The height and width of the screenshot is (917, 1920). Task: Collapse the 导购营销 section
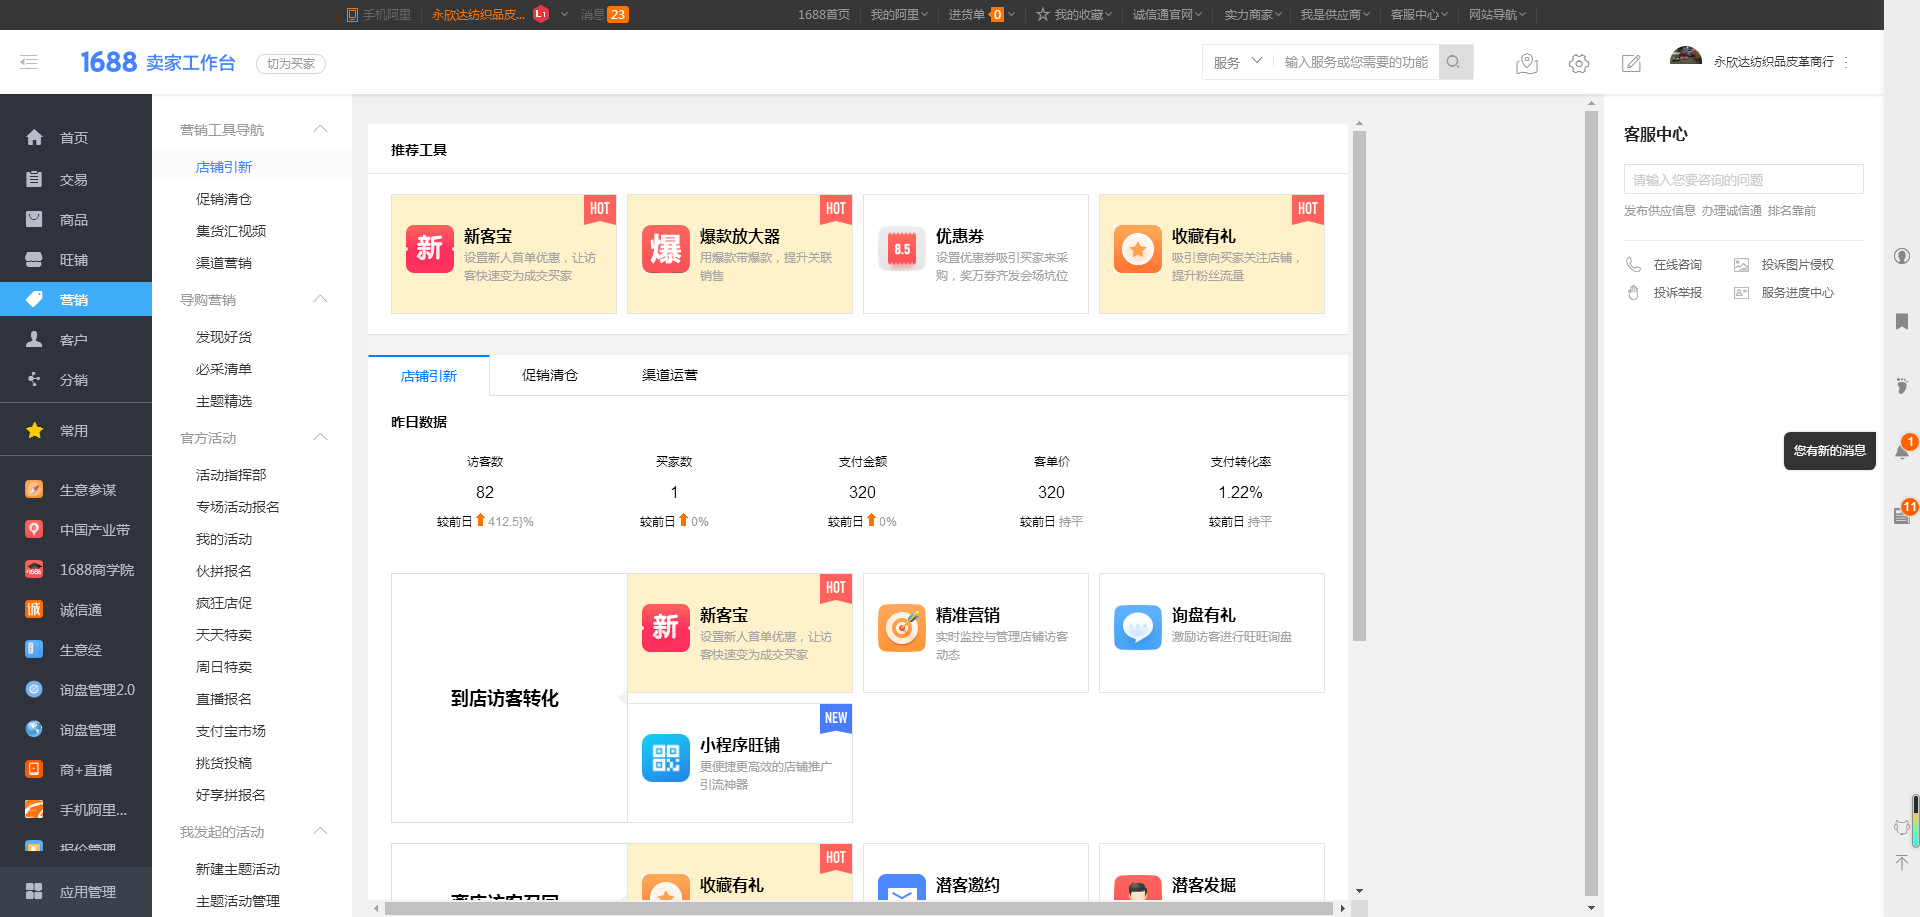click(320, 299)
